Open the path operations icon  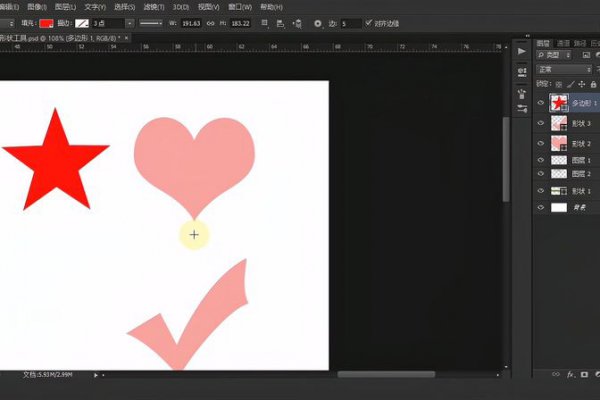264,23
